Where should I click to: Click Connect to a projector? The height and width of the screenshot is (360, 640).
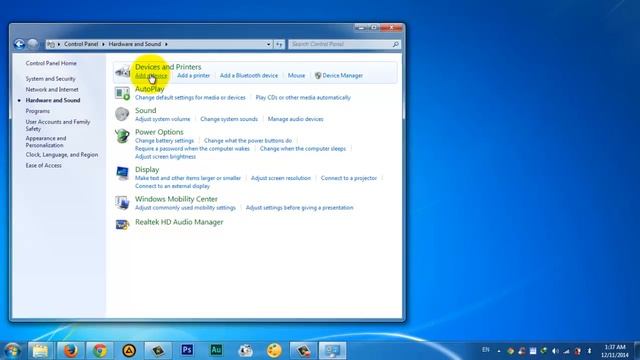click(x=349, y=178)
